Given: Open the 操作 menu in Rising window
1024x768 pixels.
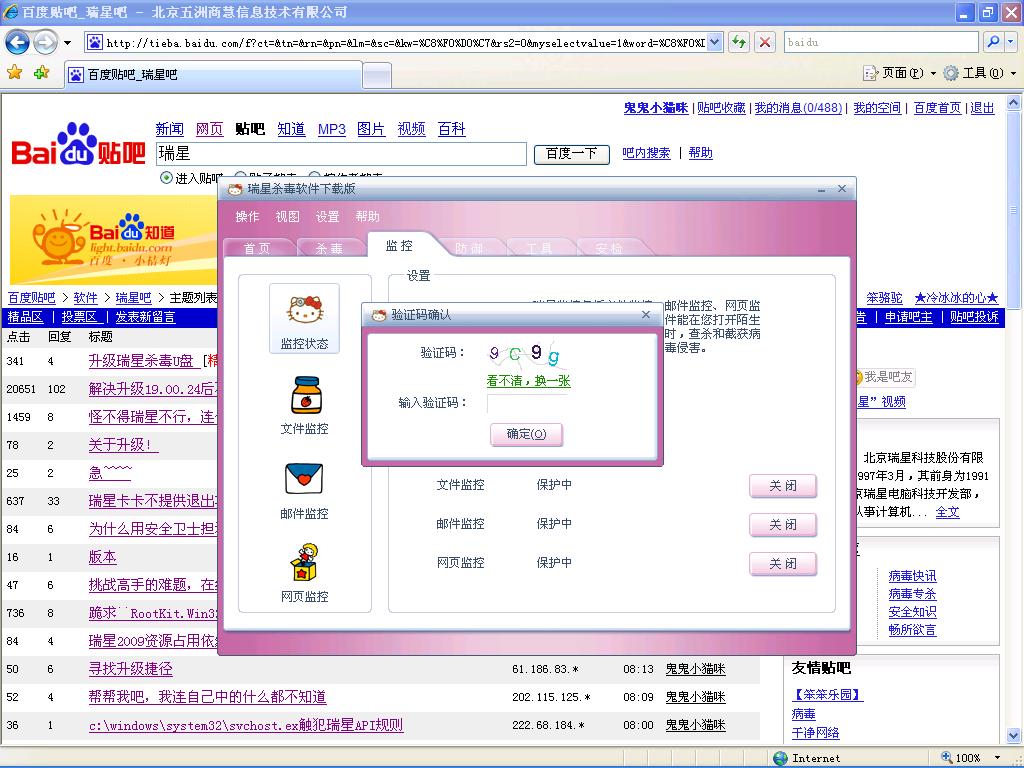Looking at the screenshot, I should coord(248,216).
